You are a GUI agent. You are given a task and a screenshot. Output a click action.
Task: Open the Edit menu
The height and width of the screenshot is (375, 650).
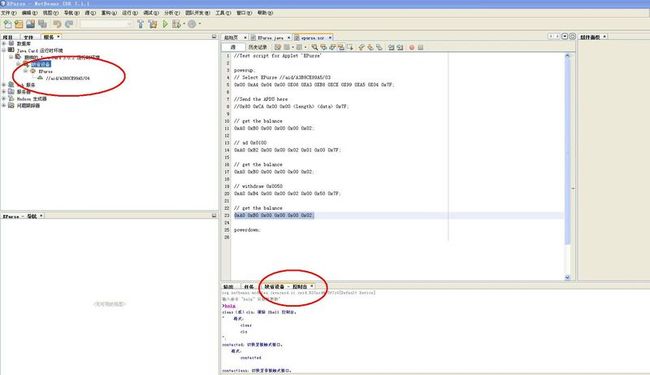point(29,13)
